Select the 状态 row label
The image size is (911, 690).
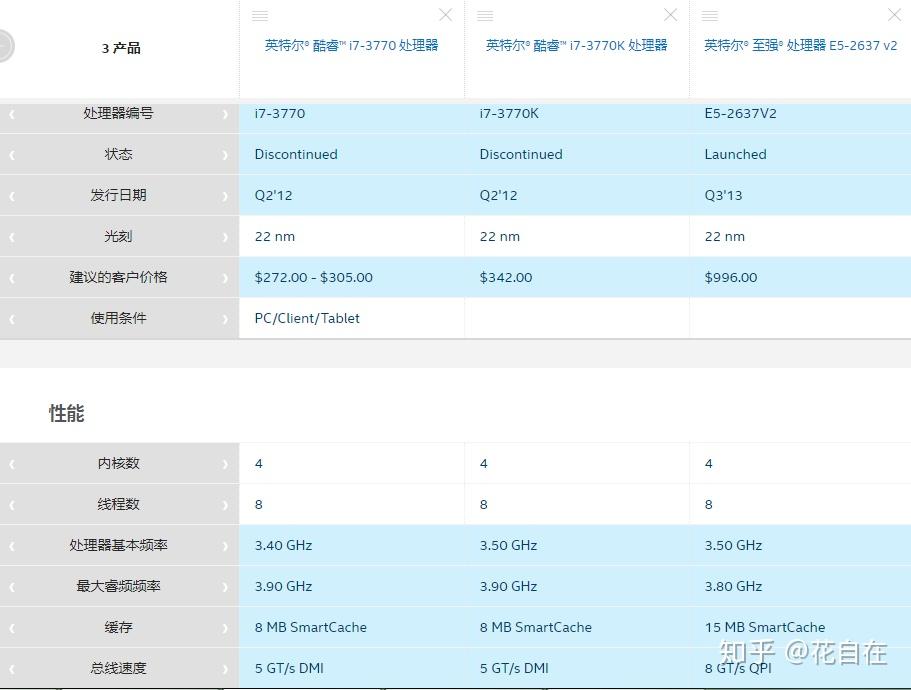[x=119, y=154]
